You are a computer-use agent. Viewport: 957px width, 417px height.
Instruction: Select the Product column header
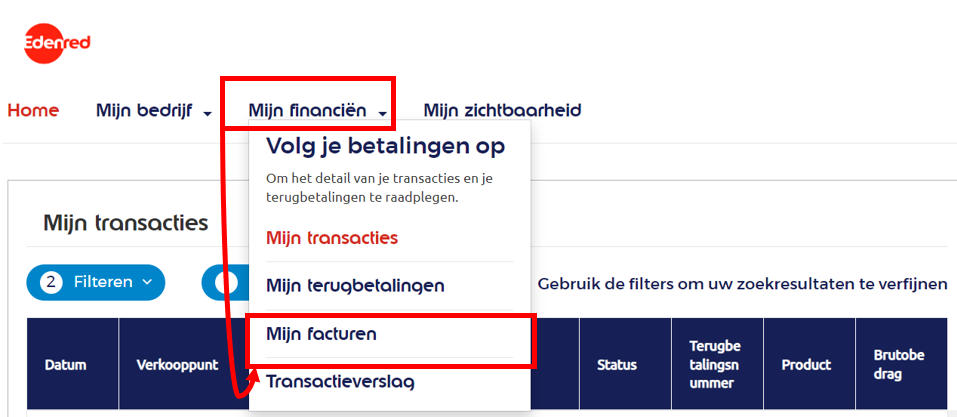[x=806, y=364]
